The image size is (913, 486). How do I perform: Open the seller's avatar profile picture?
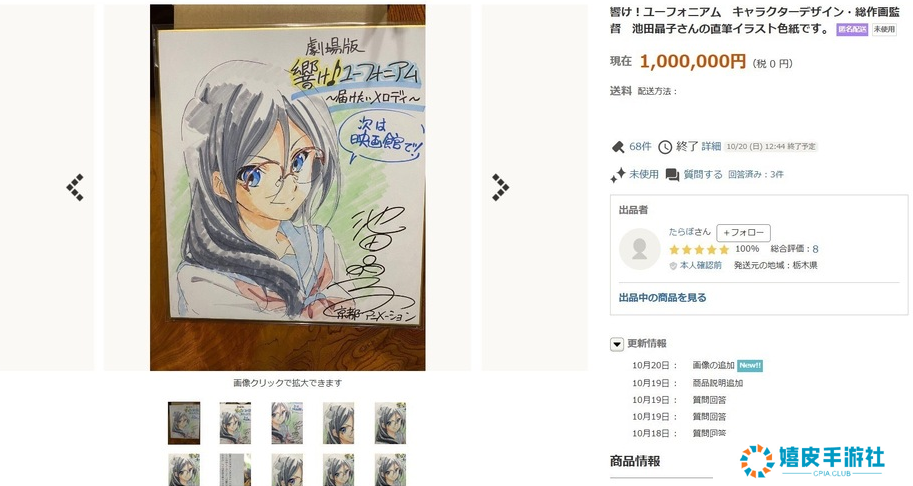pos(639,249)
